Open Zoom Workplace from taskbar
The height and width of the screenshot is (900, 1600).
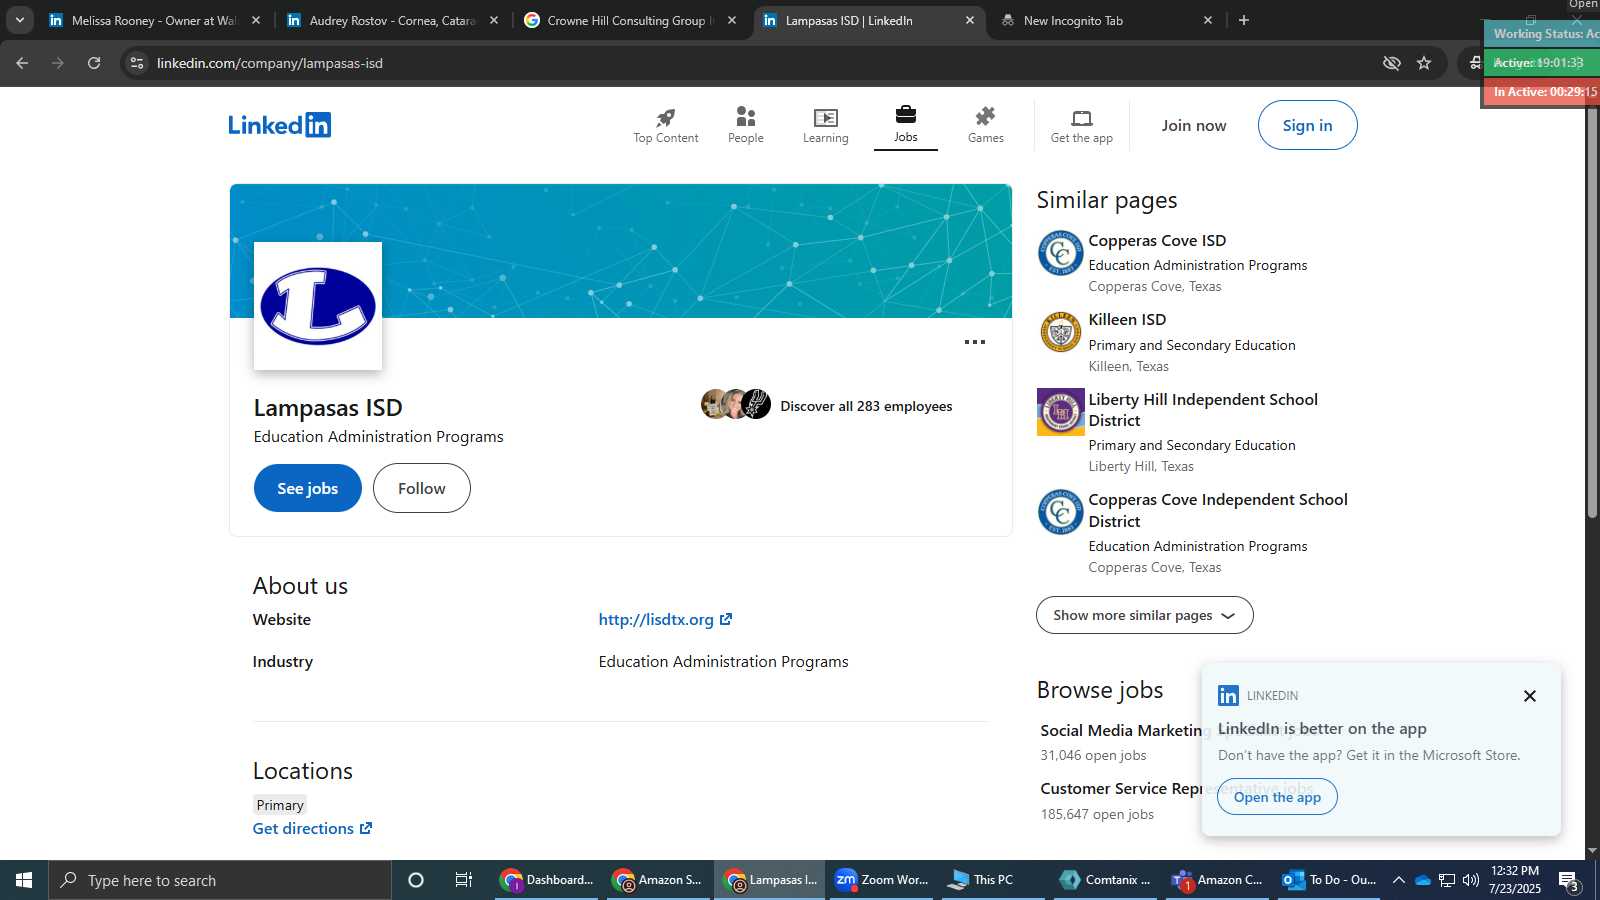coord(882,880)
